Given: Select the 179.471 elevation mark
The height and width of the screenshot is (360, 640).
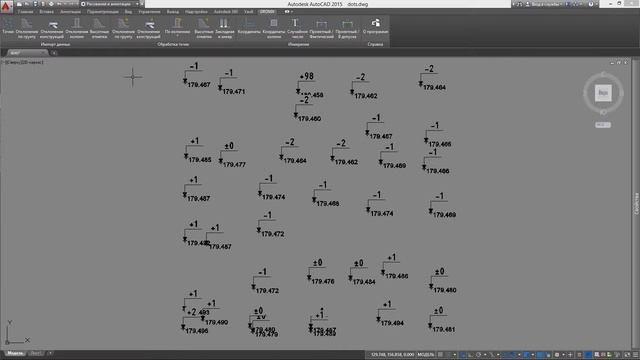Looking at the screenshot, I should point(234,92).
